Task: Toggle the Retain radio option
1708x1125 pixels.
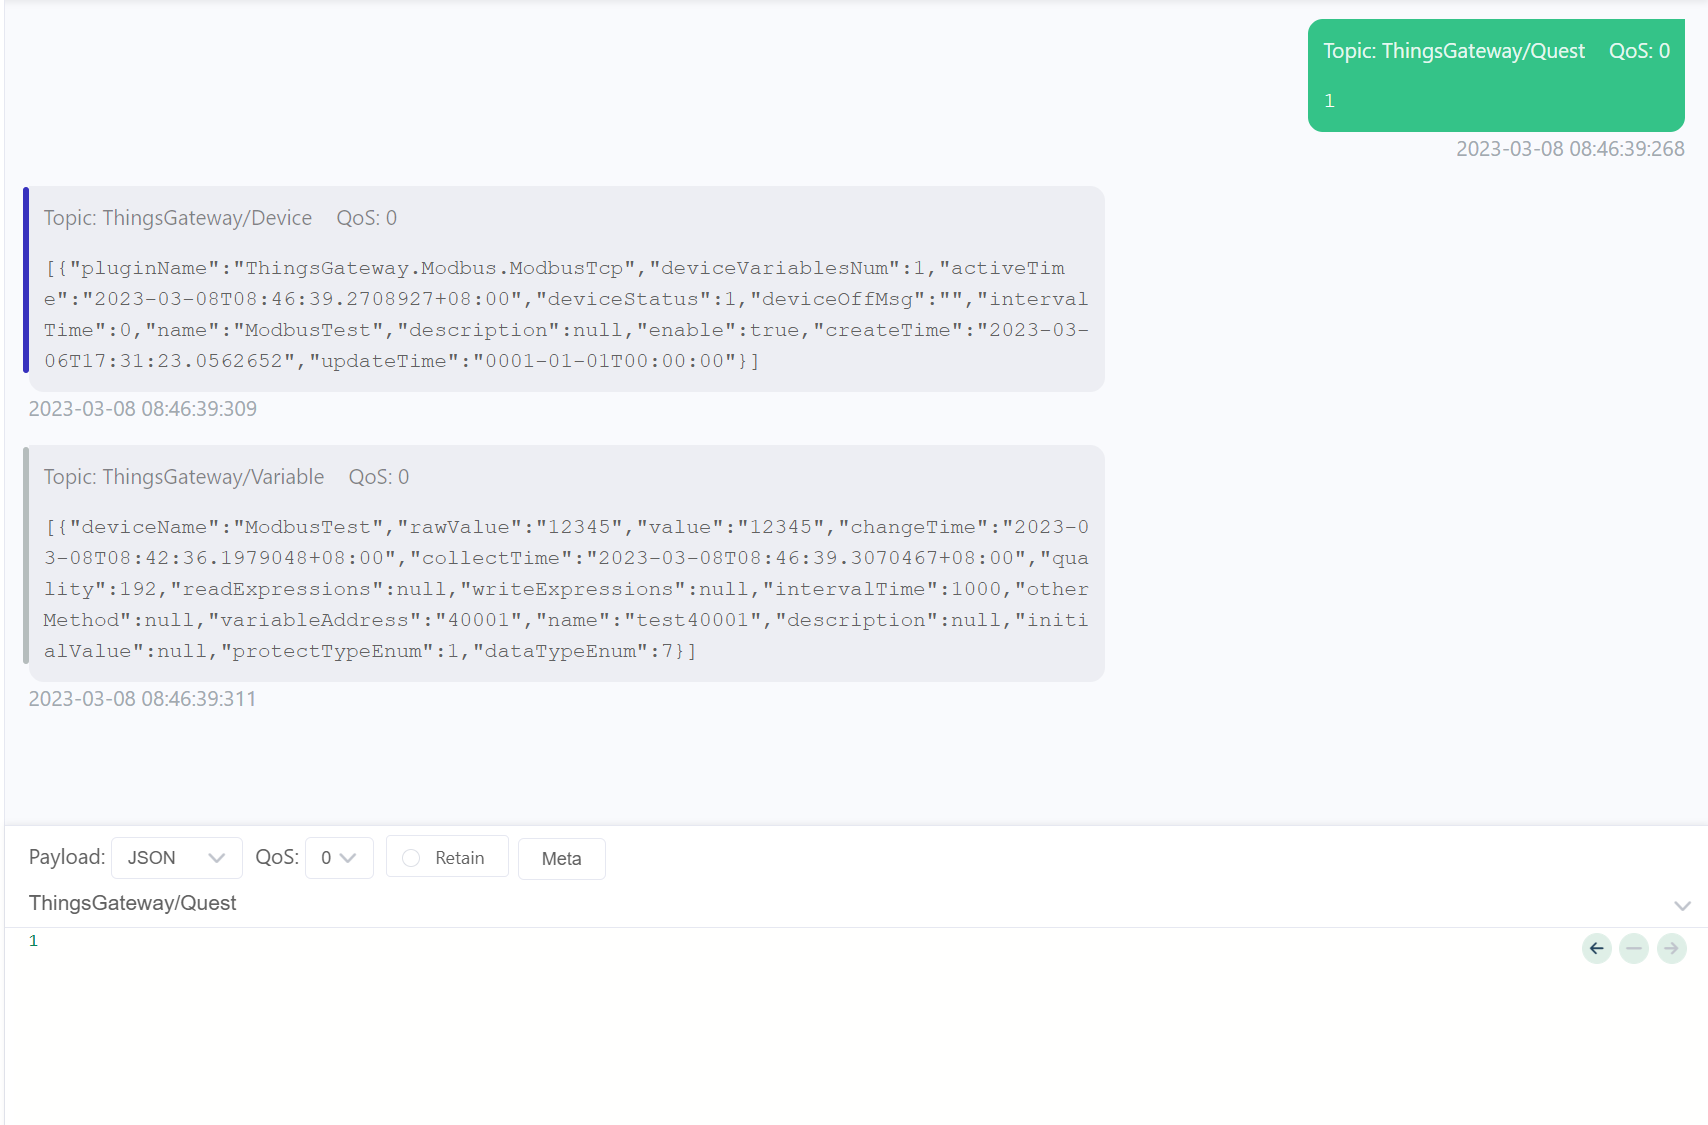Action: (x=411, y=858)
